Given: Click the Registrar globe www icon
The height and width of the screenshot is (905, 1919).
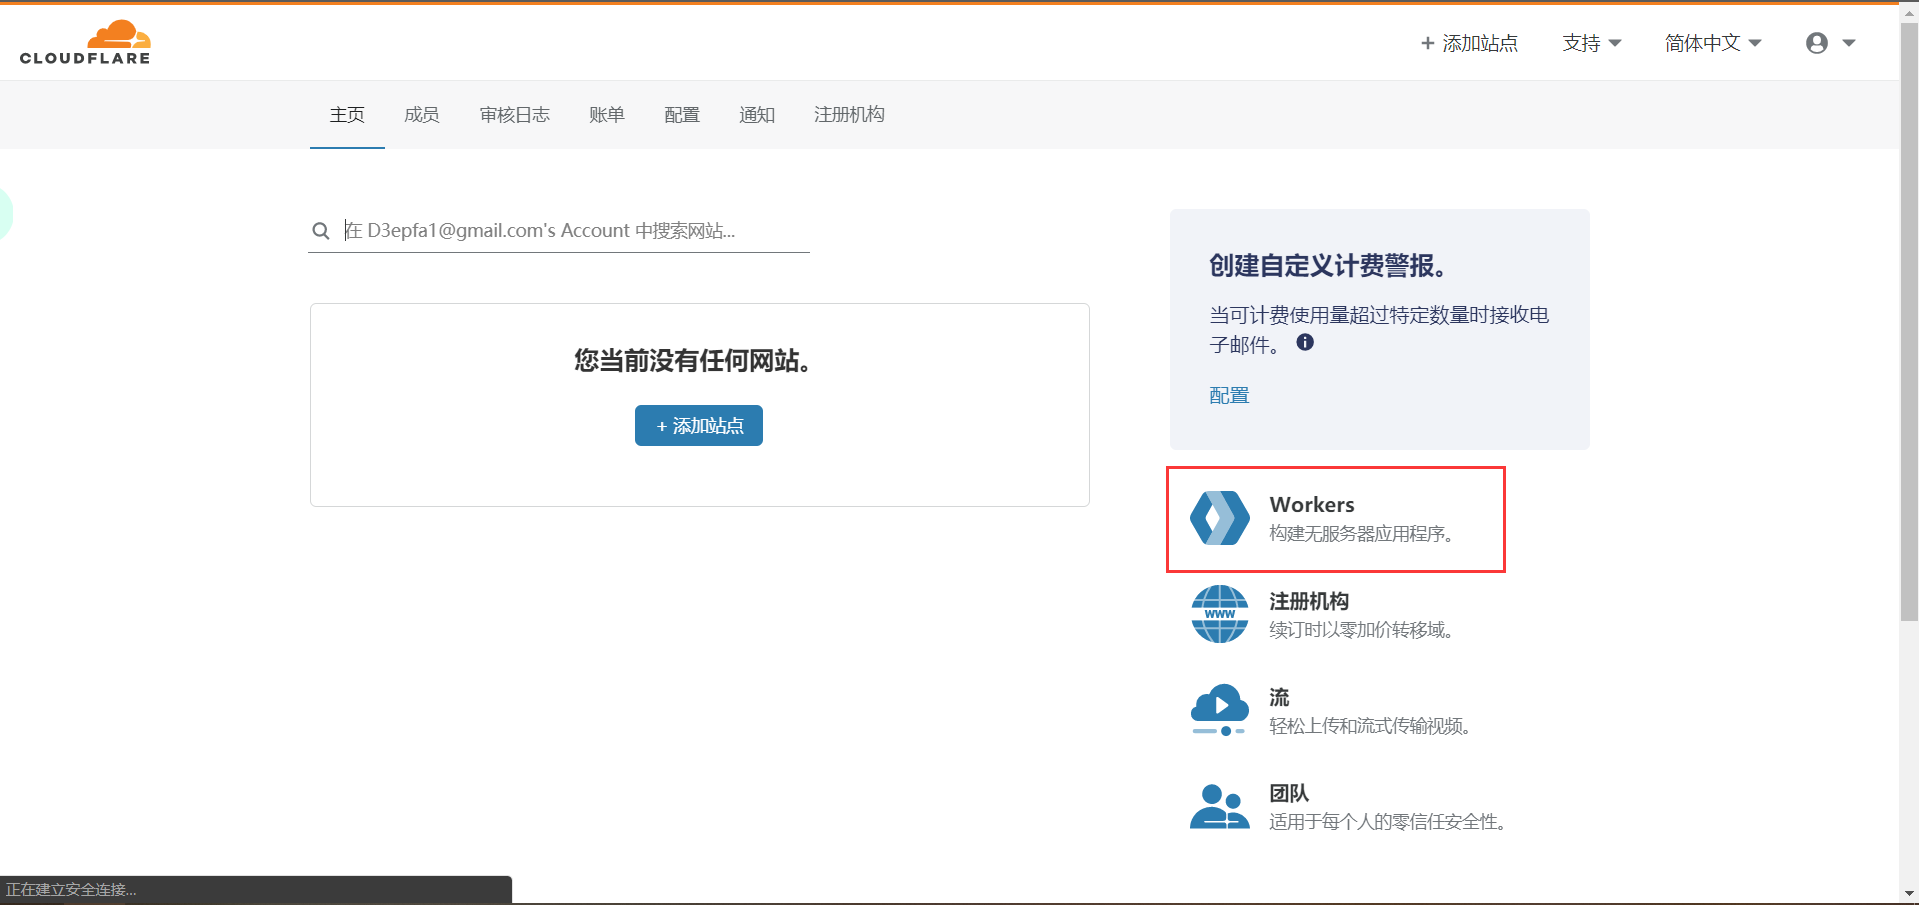Looking at the screenshot, I should [x=1219, y=614].
